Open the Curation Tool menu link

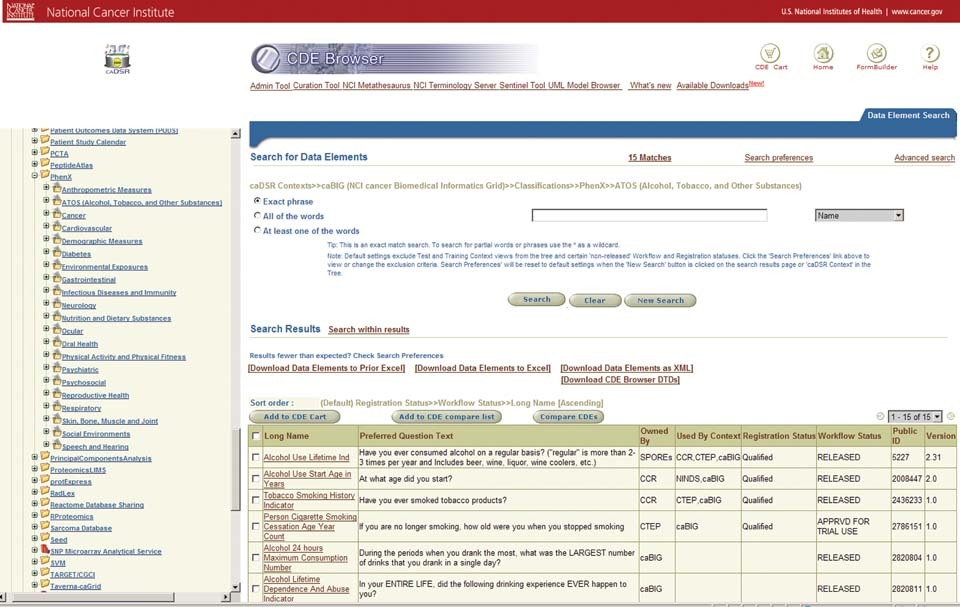316,86
